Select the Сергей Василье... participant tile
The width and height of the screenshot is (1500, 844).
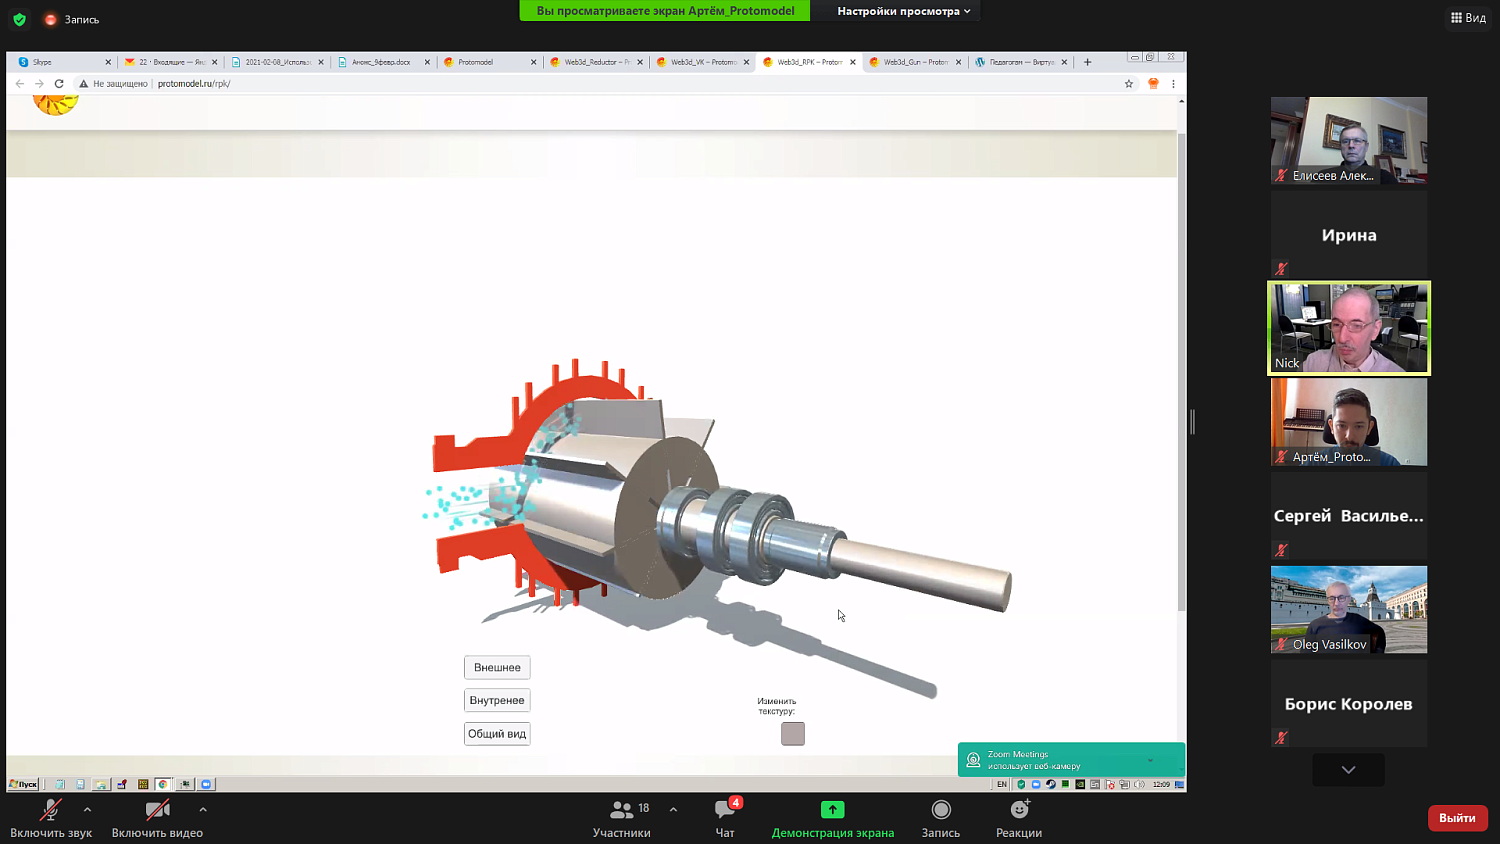[1349, 516]
